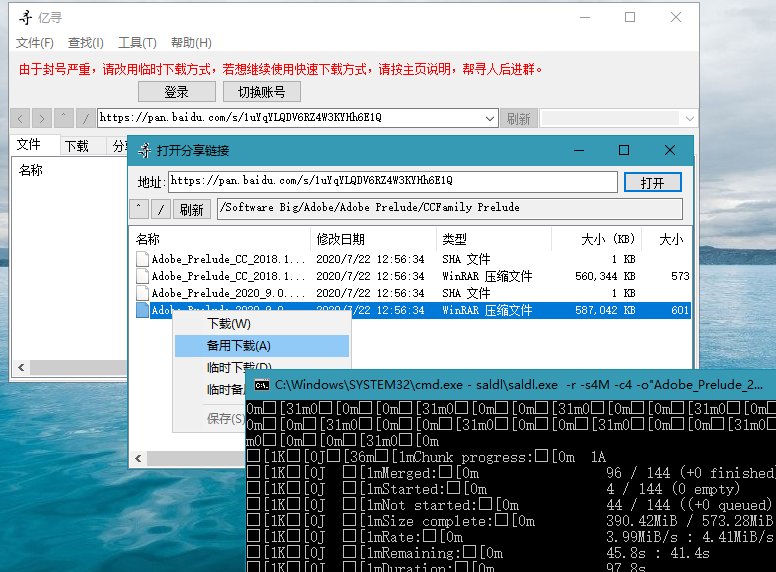Click the slash root button in share dialog

(x=161, y=209)
